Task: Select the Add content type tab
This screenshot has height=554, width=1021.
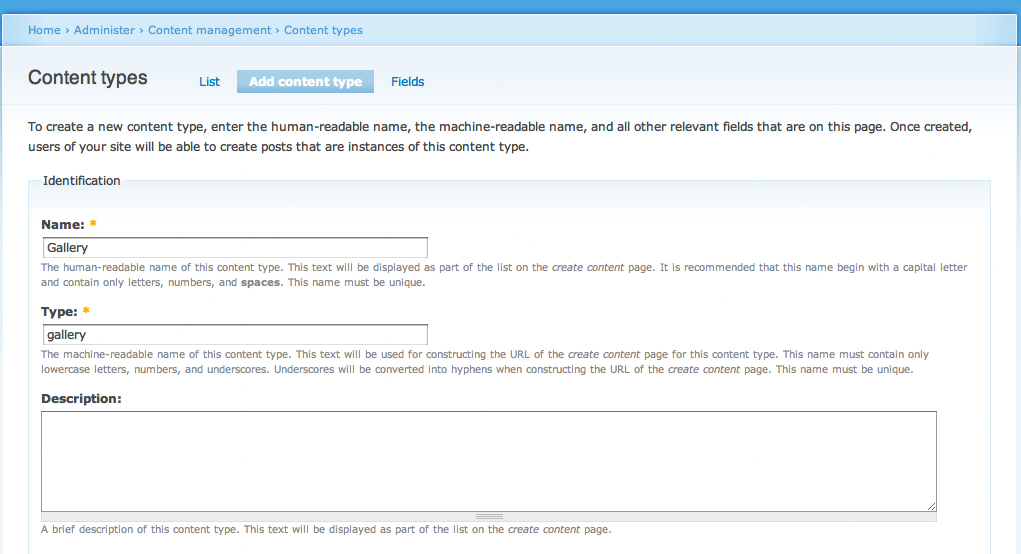Action: pos(305,81)
